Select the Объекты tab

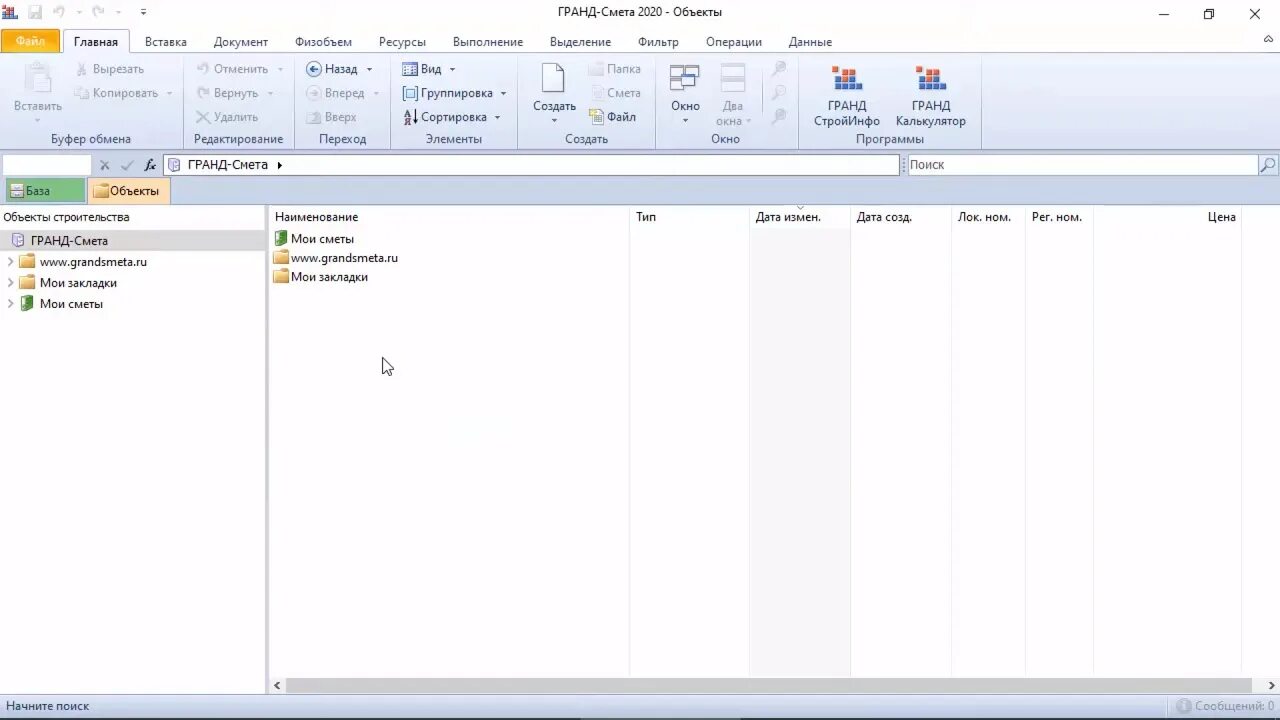tap(128, 191)
